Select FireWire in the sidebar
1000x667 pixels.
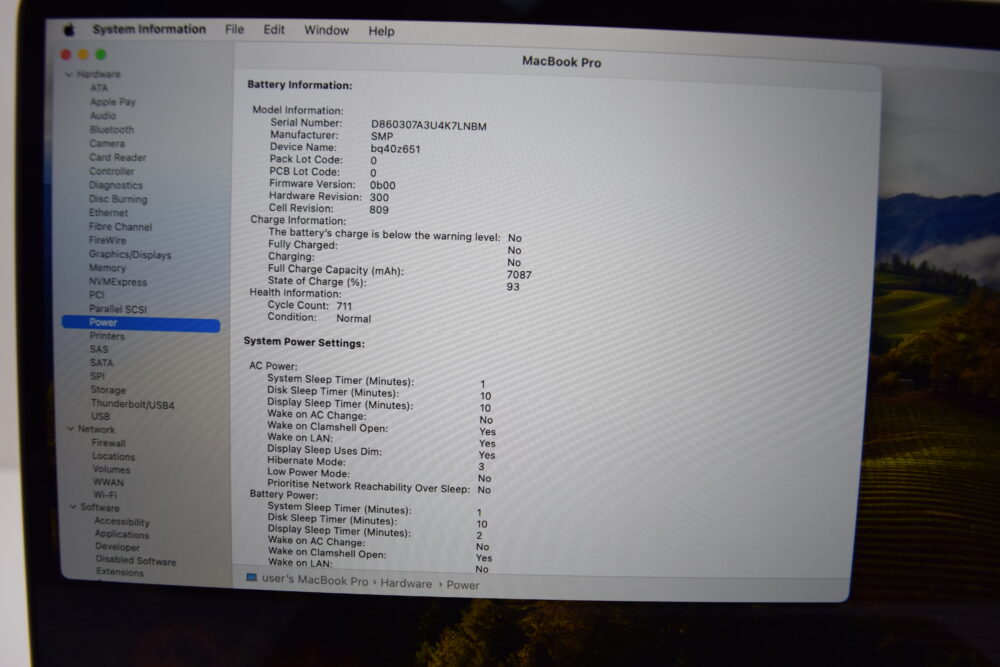[108, 240]
